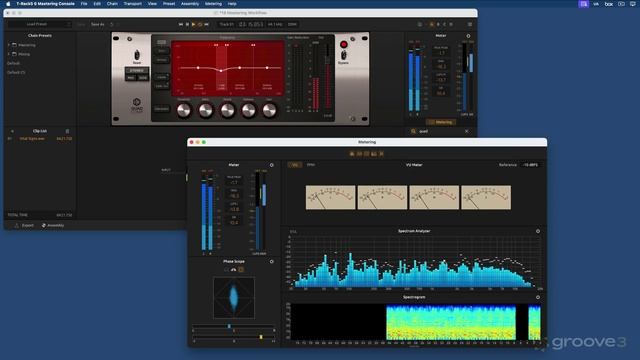Viewport: 640px width, 360px height.
Task: Open Meter settings in the main window
Action: click(468, 36)
